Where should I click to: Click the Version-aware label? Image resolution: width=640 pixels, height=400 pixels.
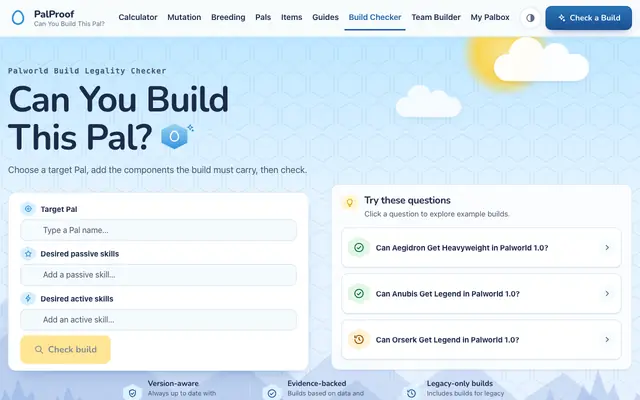173,383
